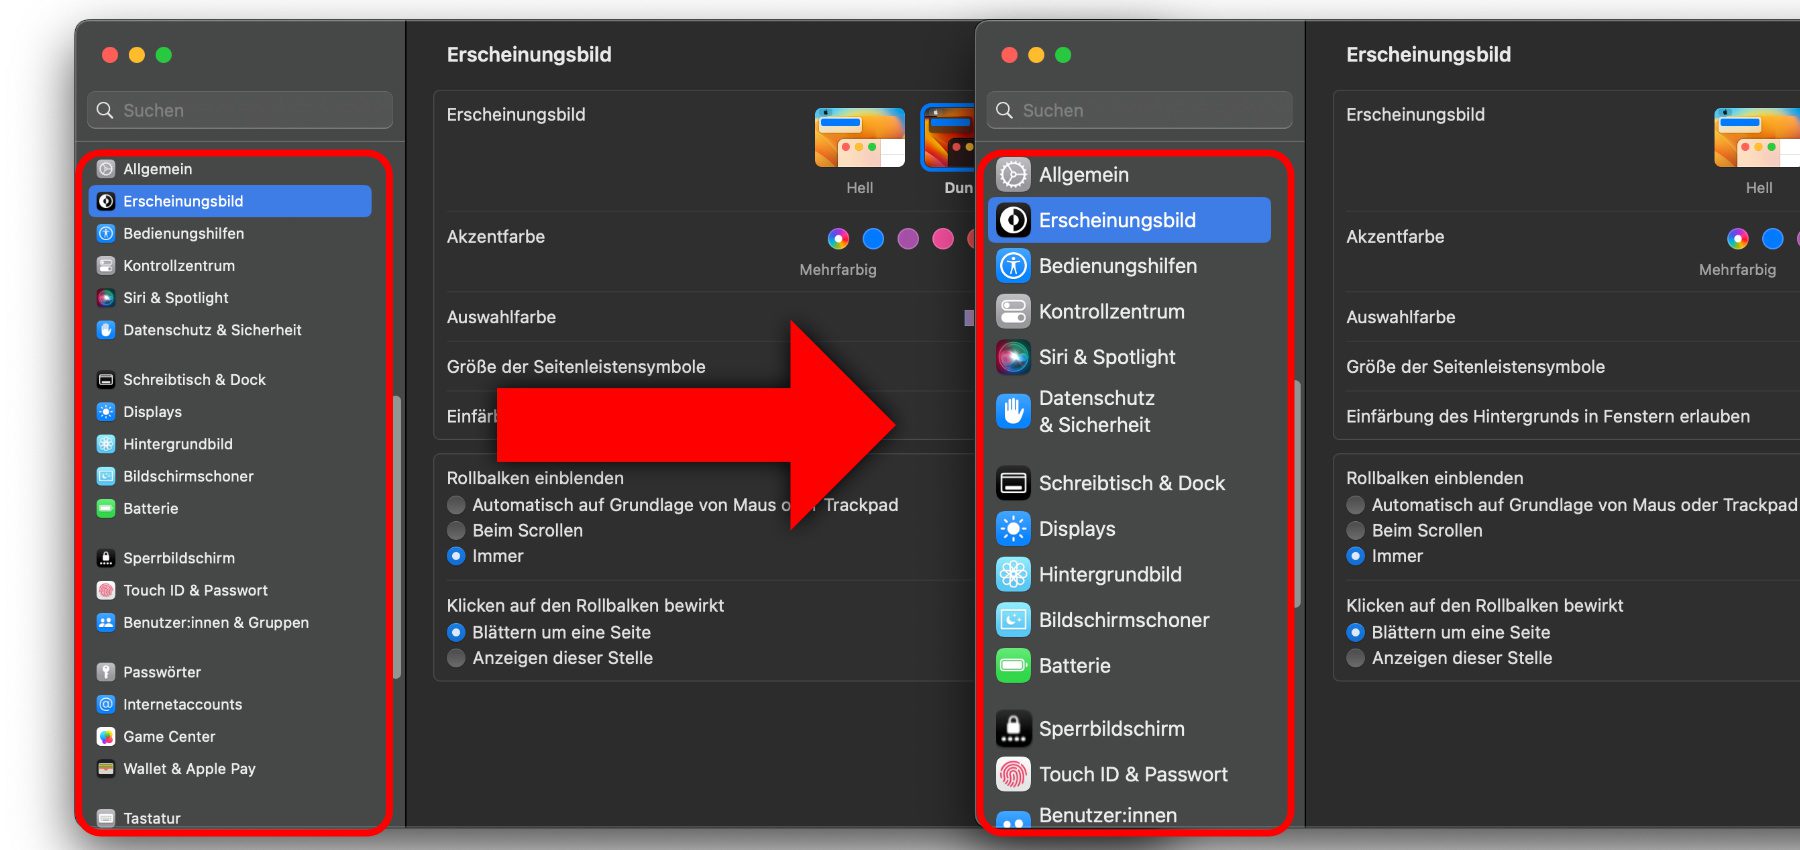Click enlarged Siri & Spotlight icon
Screen dimensions: 1800x850
pyautogui.click(x=1013, y=357)
